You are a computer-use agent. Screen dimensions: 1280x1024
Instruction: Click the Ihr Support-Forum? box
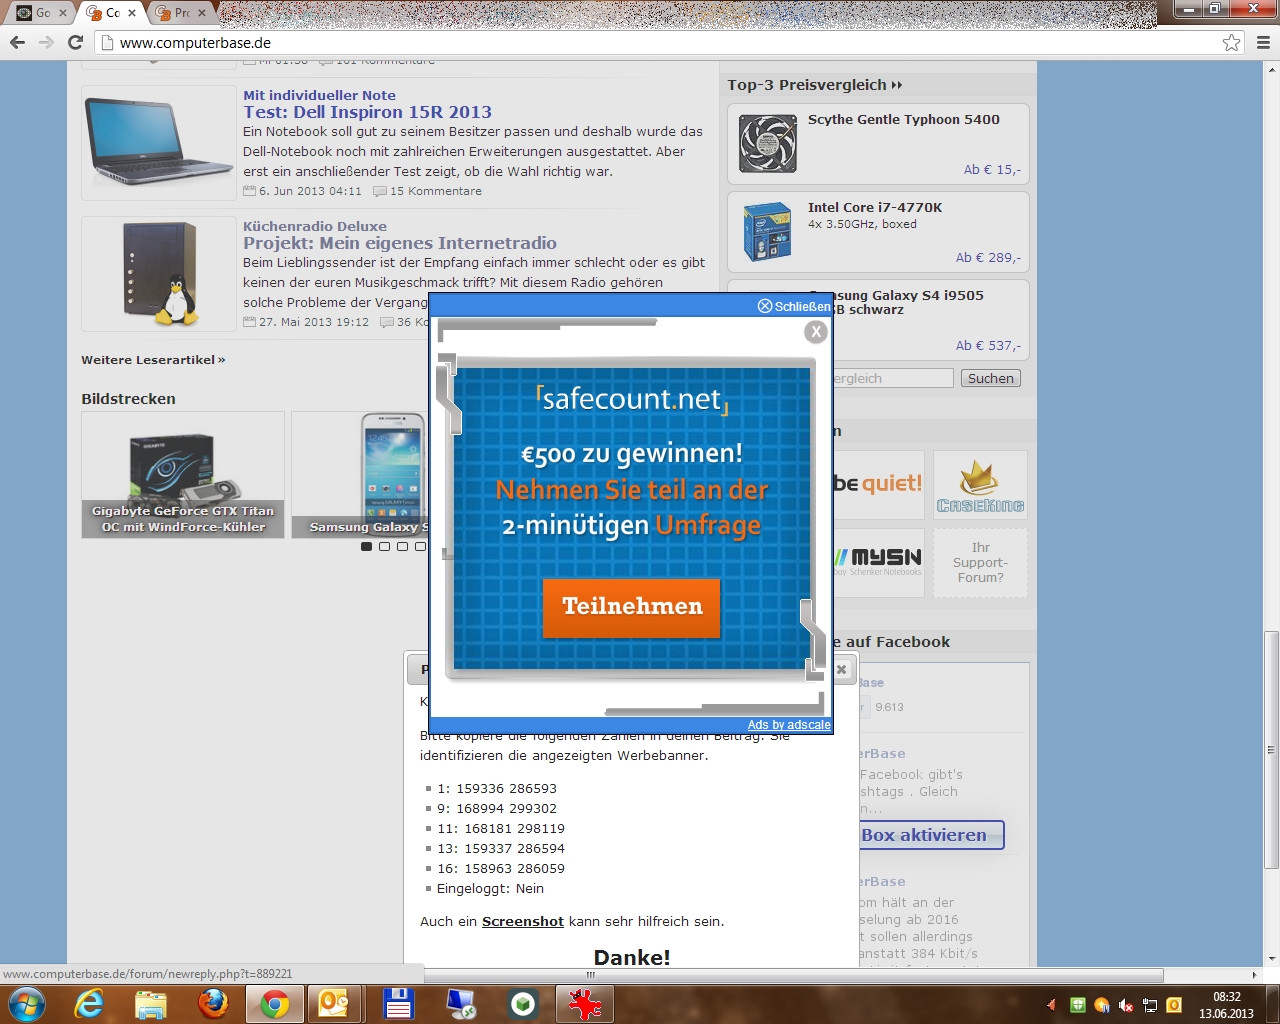(x=980, y=563)
